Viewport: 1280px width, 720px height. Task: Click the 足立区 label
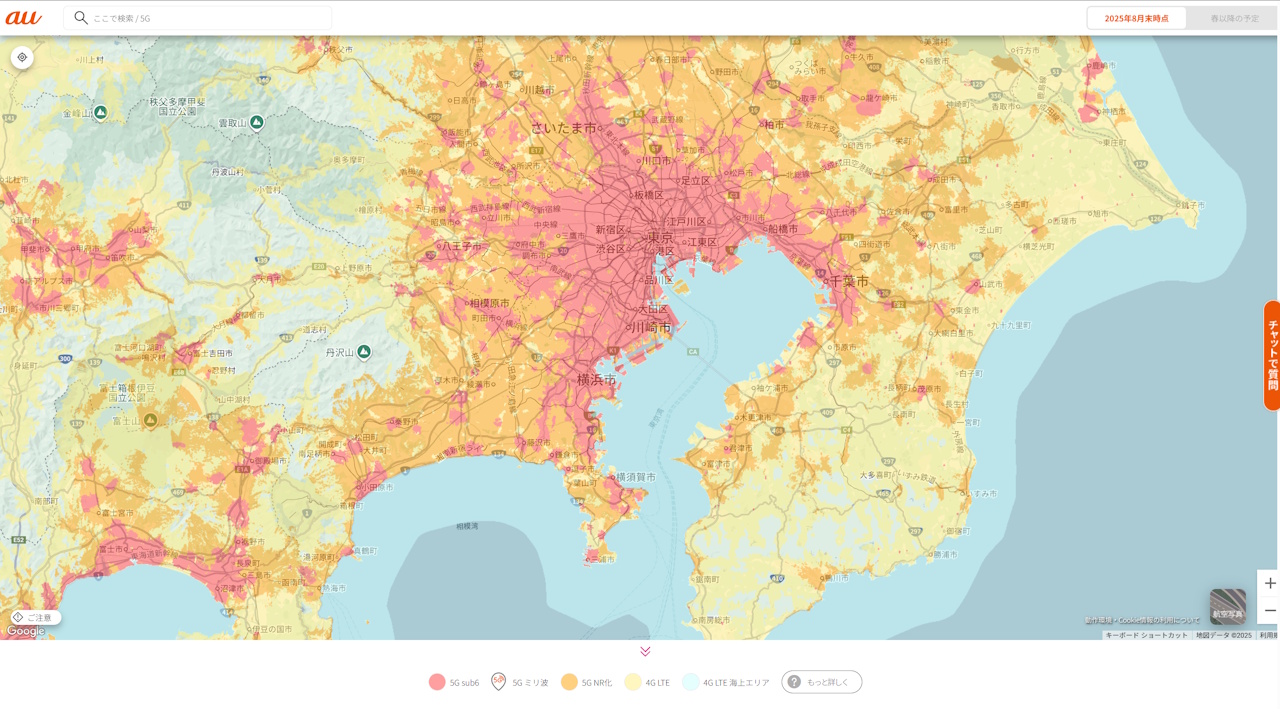point(695,180)
